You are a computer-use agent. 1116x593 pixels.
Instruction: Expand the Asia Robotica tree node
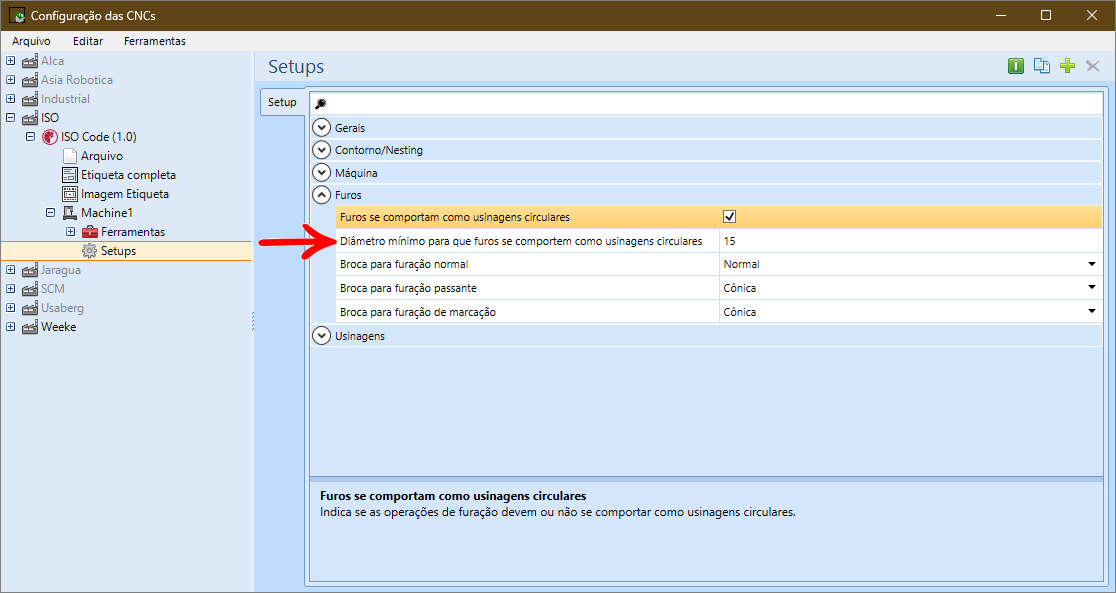point(10,80)
